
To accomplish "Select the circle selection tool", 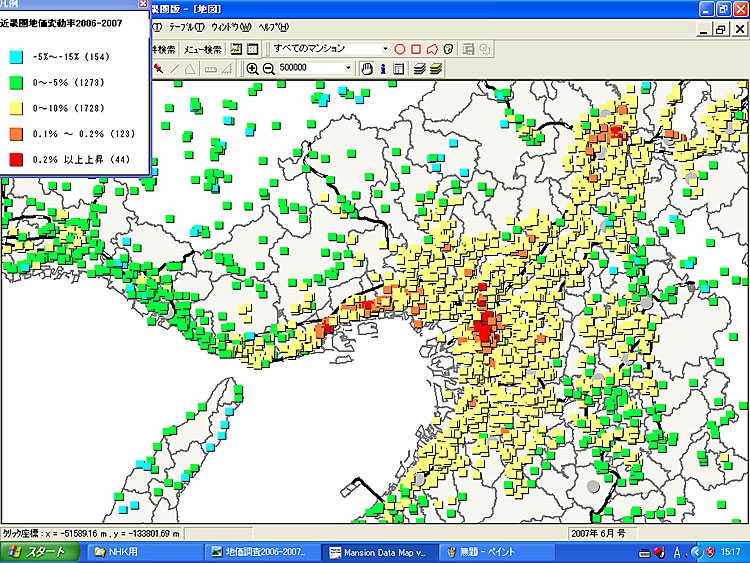I will click(399, 48).
